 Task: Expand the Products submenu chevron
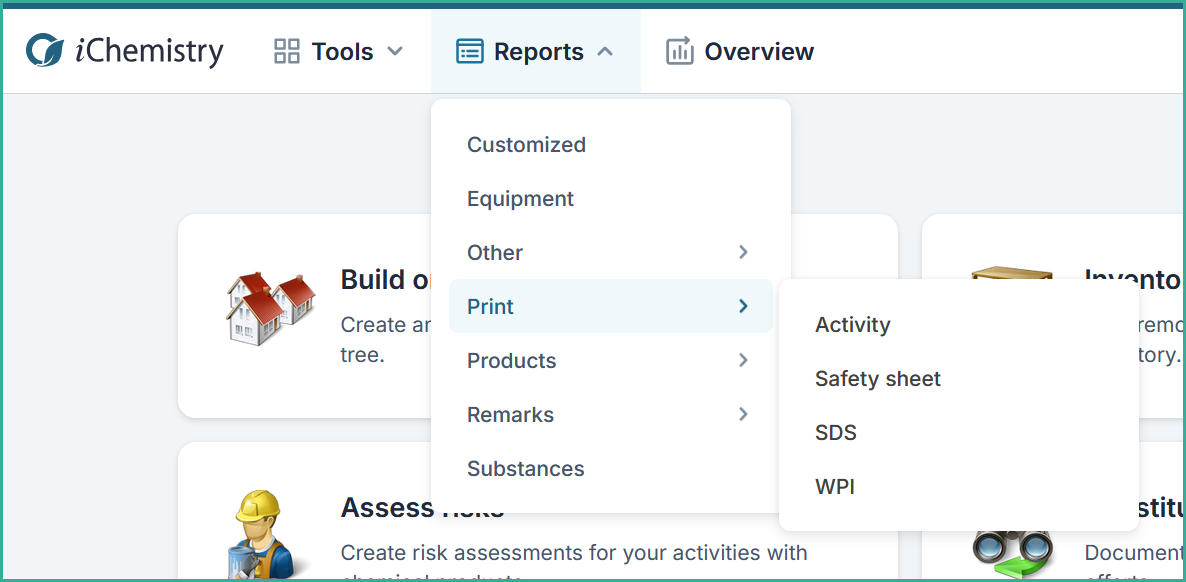[744, 360]
